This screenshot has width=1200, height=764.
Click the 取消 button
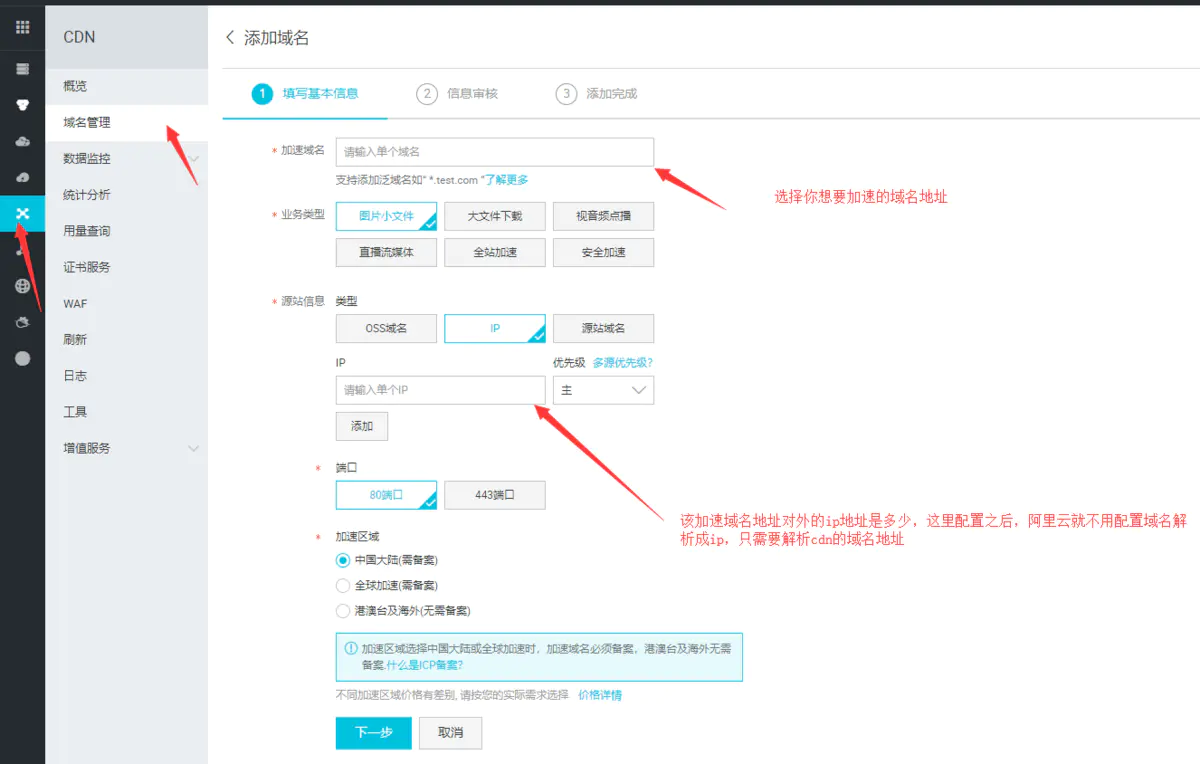[x=450, y=733]
